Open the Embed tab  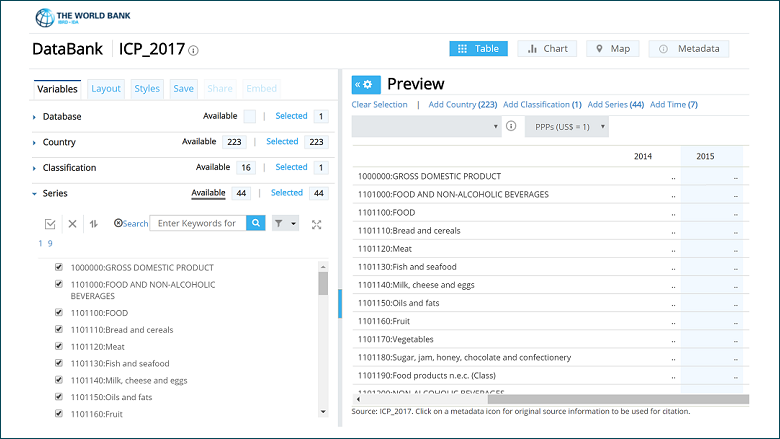click(262, 89)
